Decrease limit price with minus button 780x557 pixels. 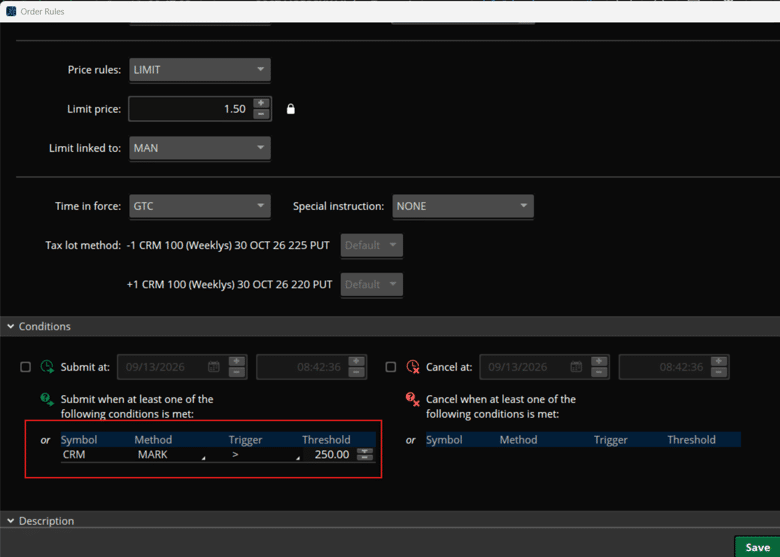(261, 114)
